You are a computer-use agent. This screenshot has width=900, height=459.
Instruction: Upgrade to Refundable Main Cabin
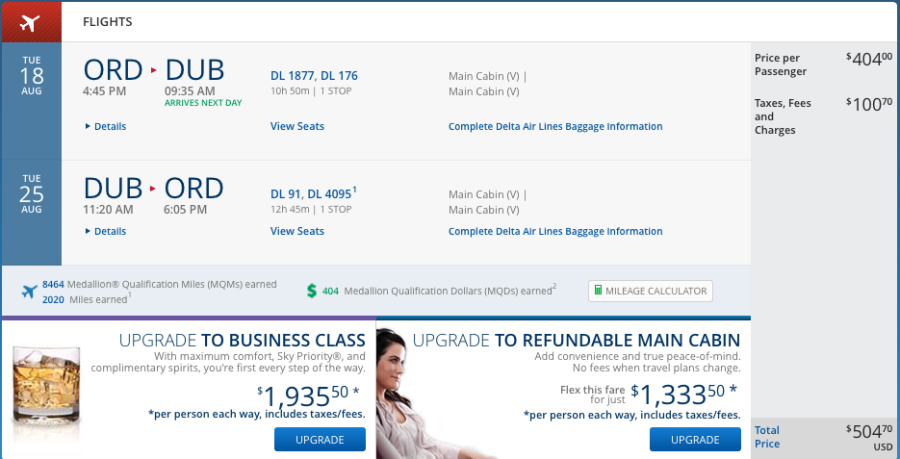[695, 440]
